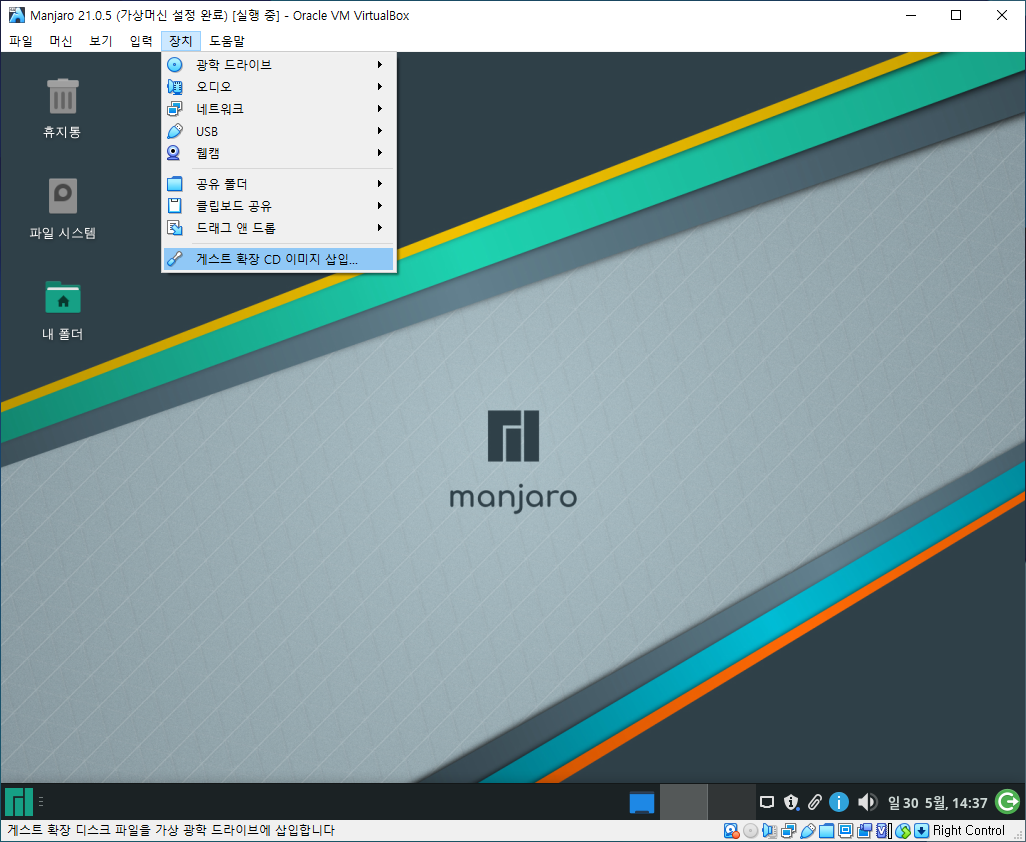1026x842 pixels.
Task: Click the network monitors icon beside 네트워크
Action: click(175, 109)
